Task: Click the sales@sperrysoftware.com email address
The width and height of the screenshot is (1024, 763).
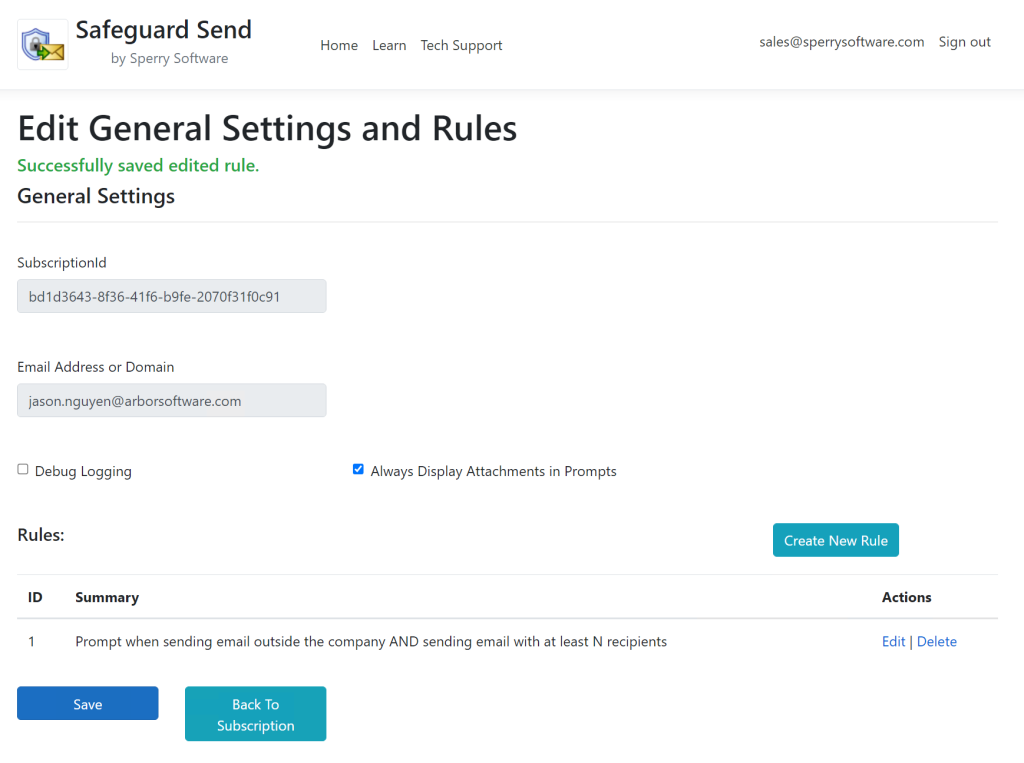Action: click(x=842, y=41)
